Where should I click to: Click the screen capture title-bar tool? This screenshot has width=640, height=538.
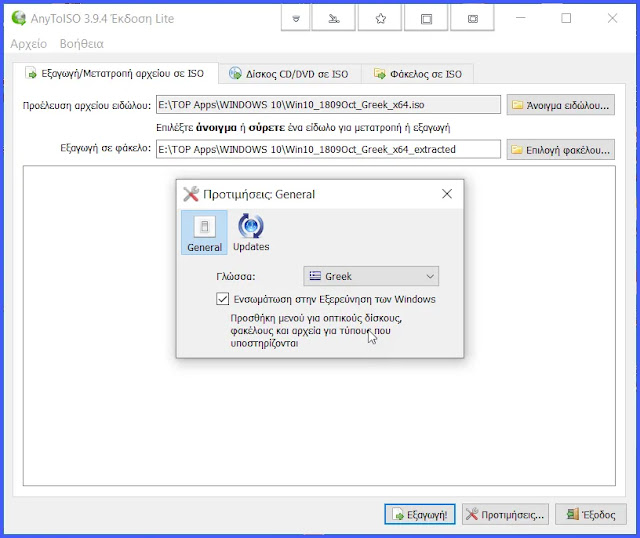472,19
